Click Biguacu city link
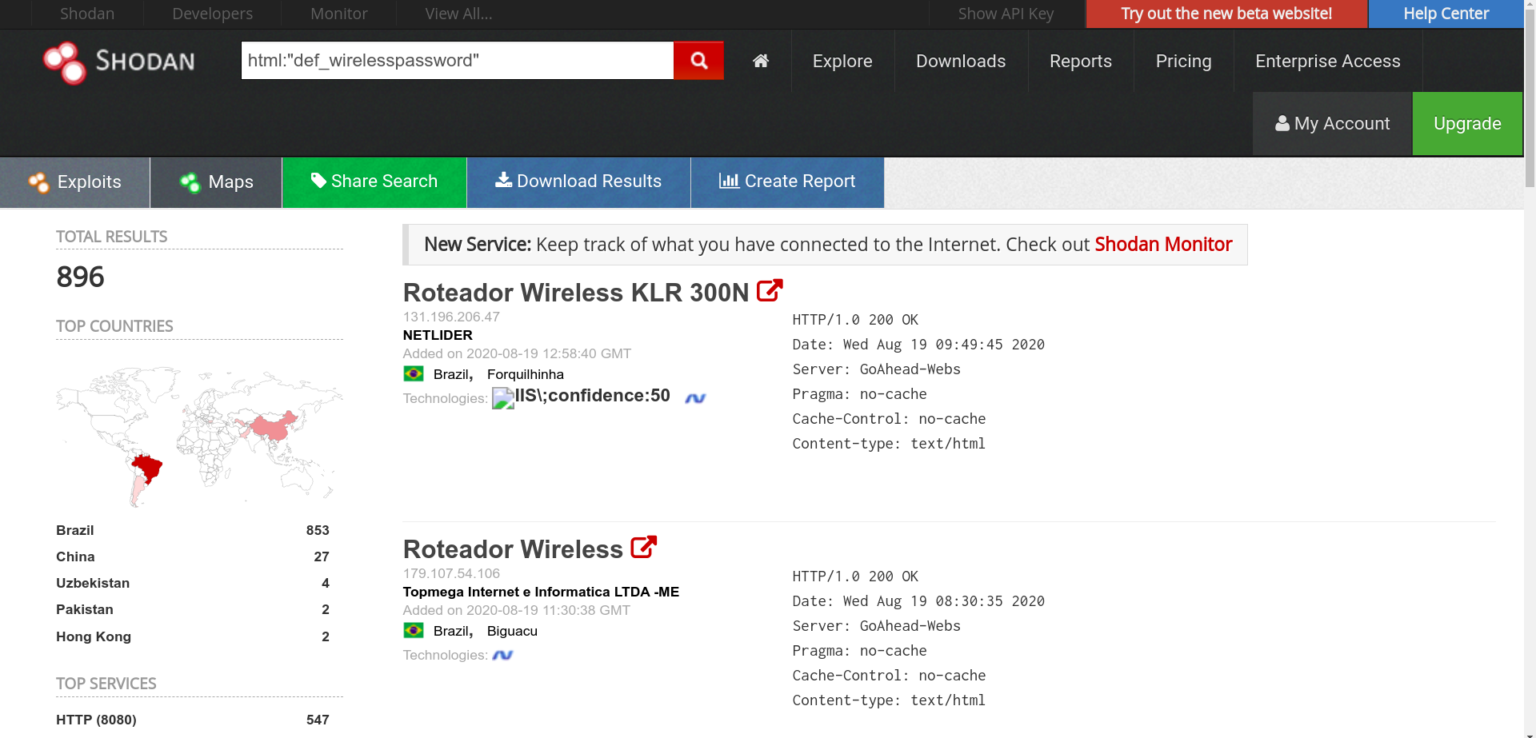Viewport: 1536px width, 738px height. pyautogui.click(x=512, y=631)
